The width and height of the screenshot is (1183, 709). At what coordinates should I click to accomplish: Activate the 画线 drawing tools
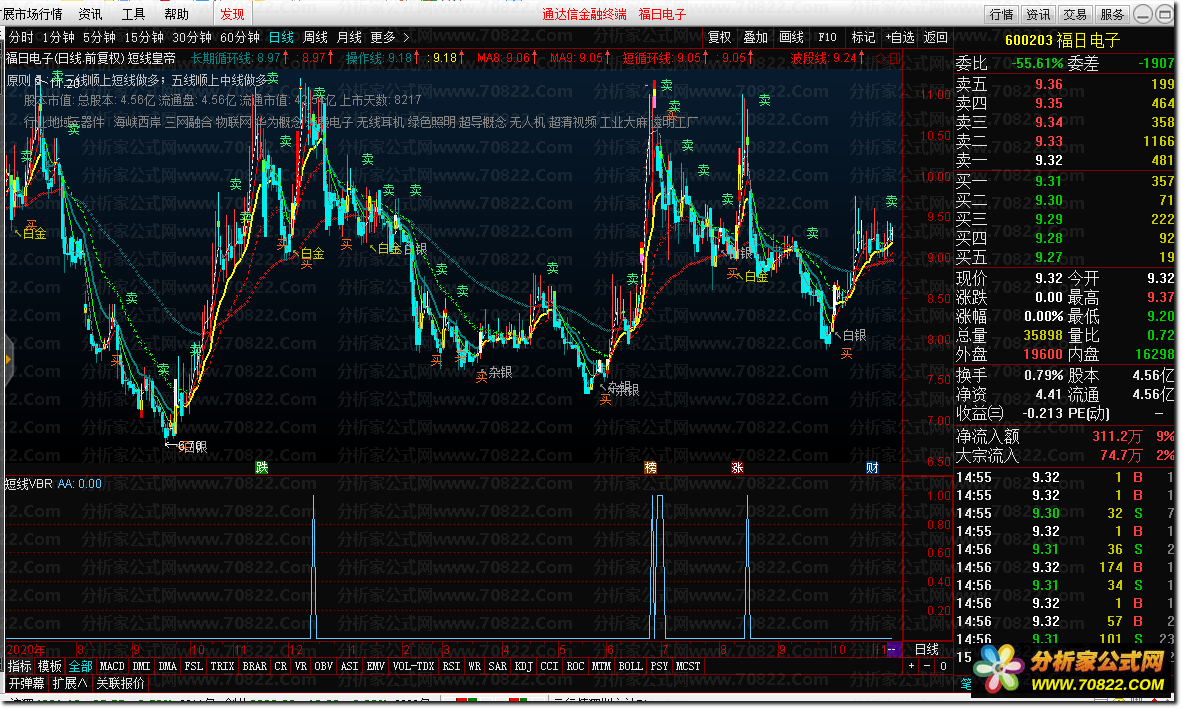(x=791, y=37)
